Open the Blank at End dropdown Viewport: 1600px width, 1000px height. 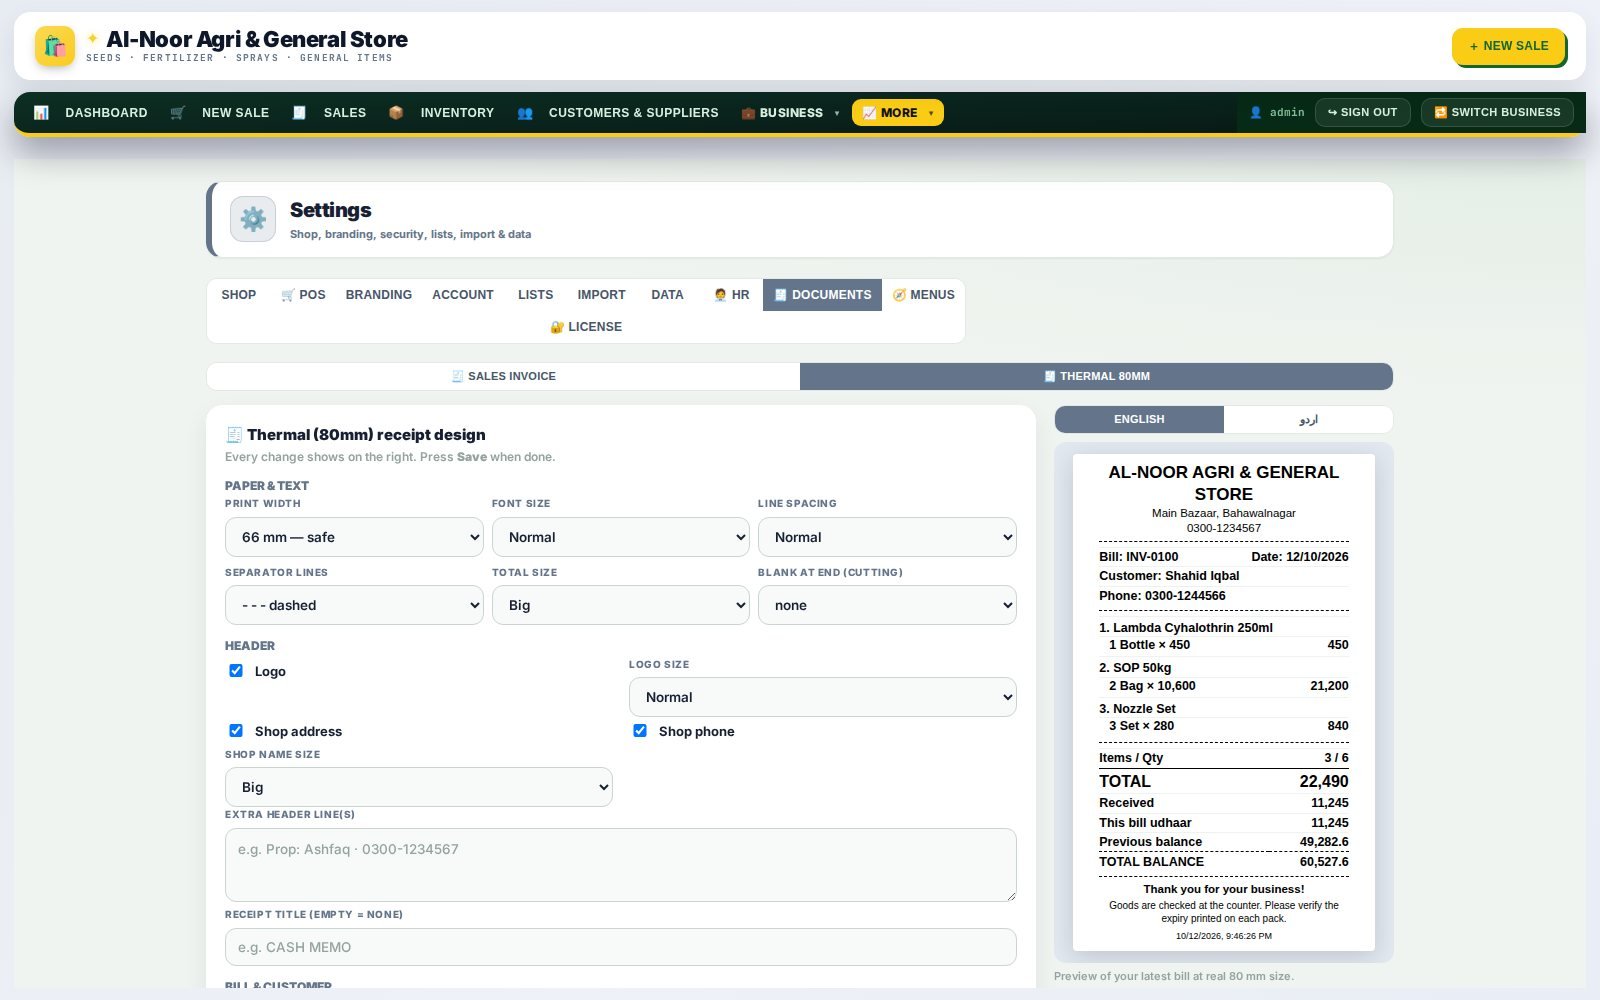(x=887, y=605)
